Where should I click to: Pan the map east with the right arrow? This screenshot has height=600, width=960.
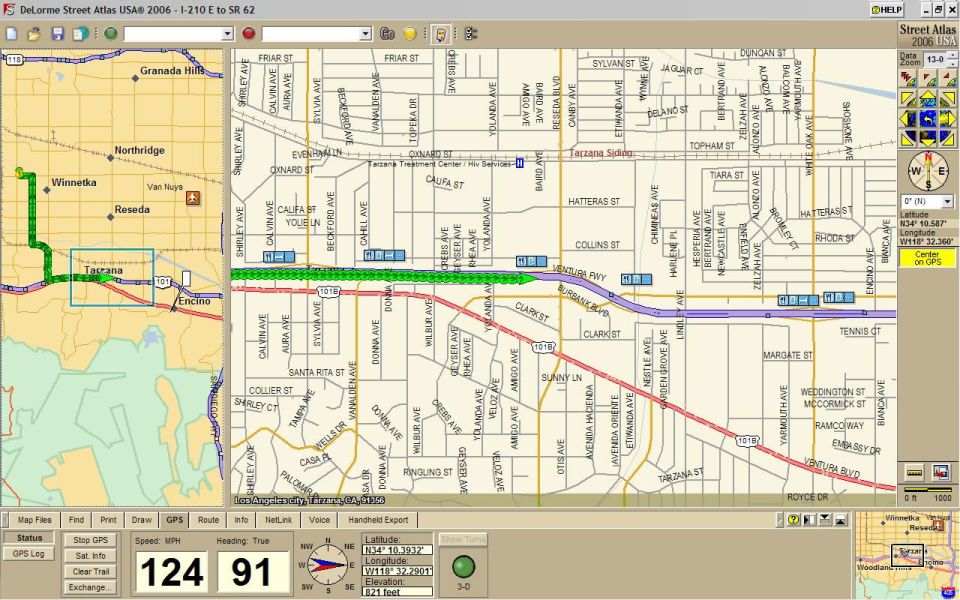(x=948, y=118)
